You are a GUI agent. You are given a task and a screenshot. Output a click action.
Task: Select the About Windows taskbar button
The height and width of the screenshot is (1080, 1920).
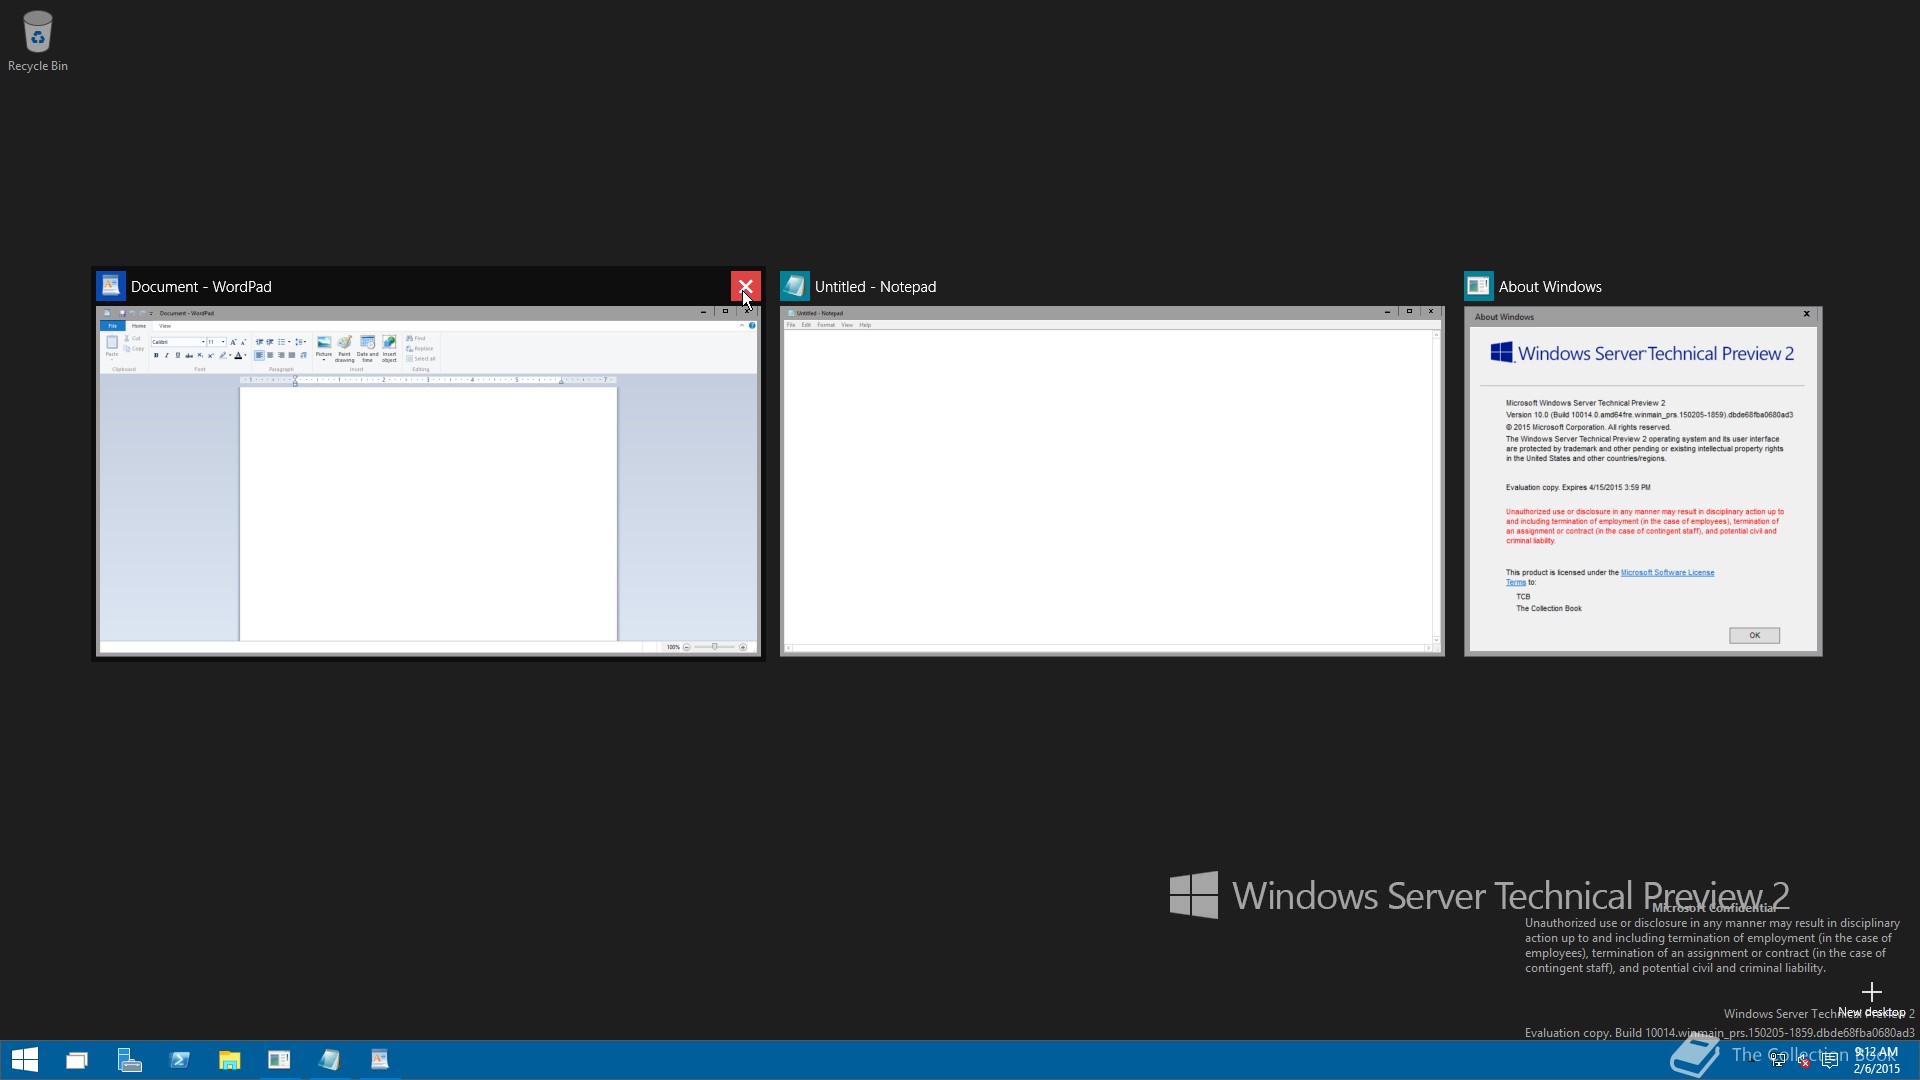pyautogui.click(x=279, y=1060)
